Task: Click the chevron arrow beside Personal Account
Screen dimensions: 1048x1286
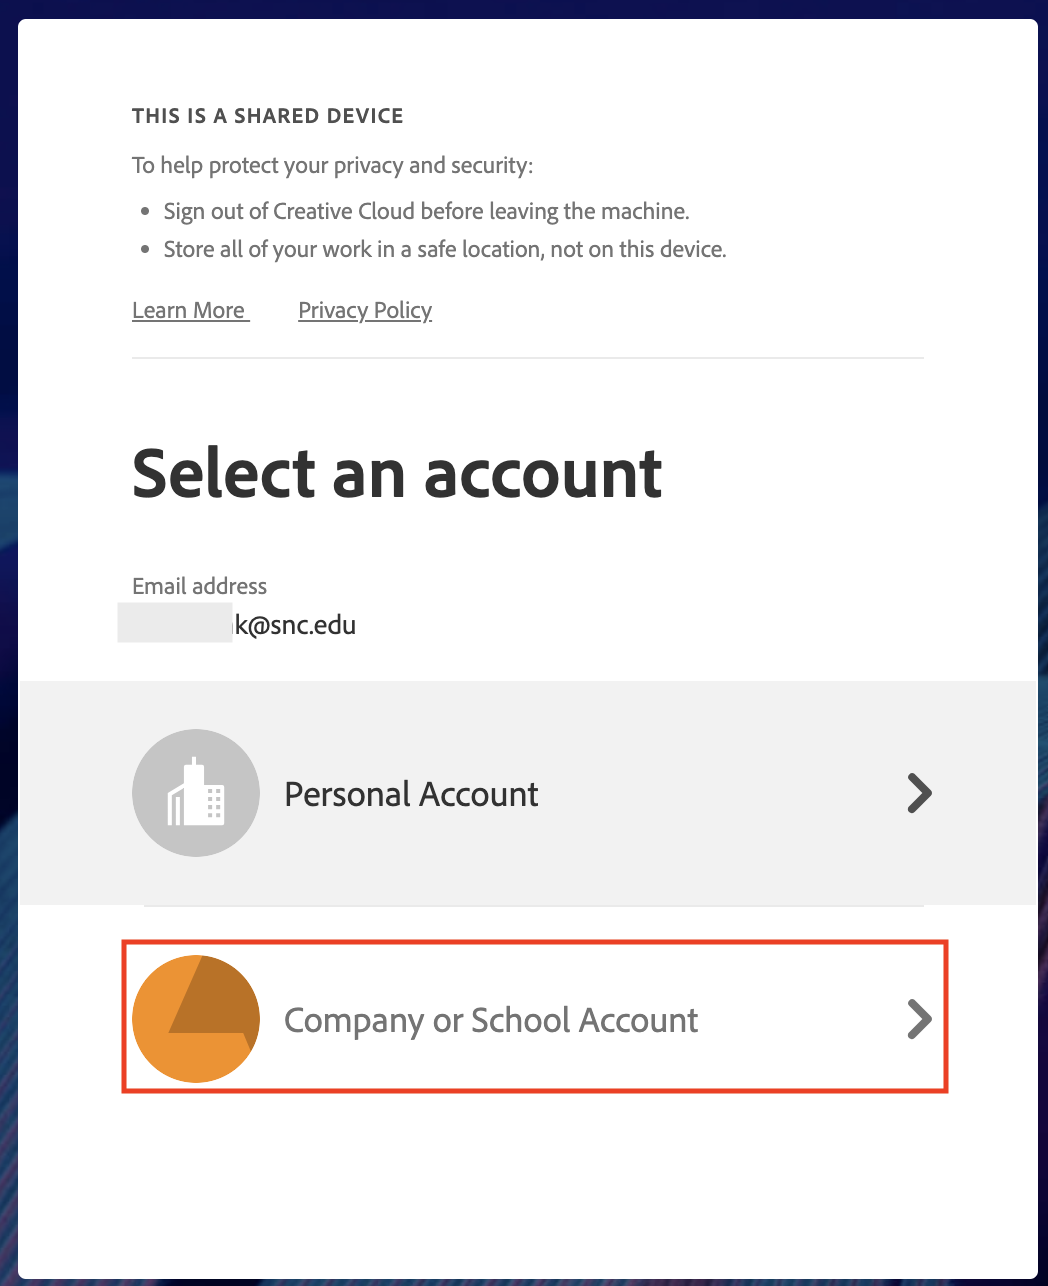Action: (x=919, y=793)
